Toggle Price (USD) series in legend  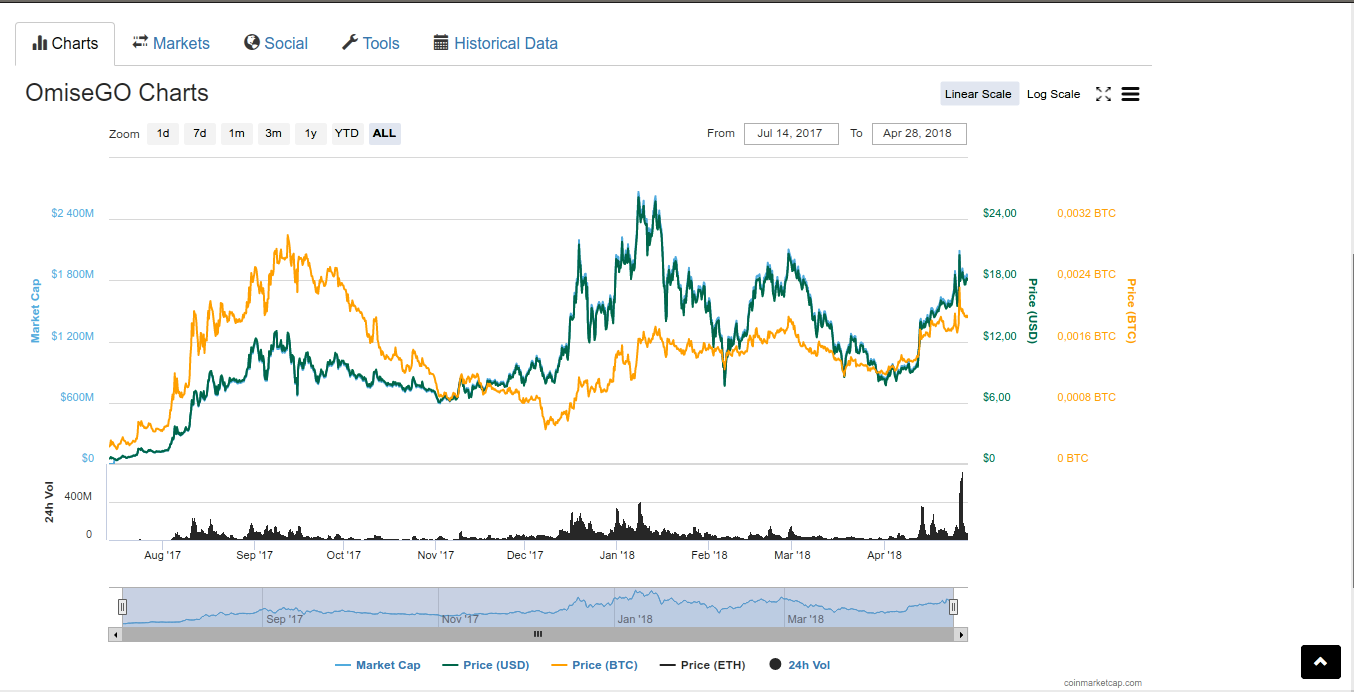click(485, 665)
